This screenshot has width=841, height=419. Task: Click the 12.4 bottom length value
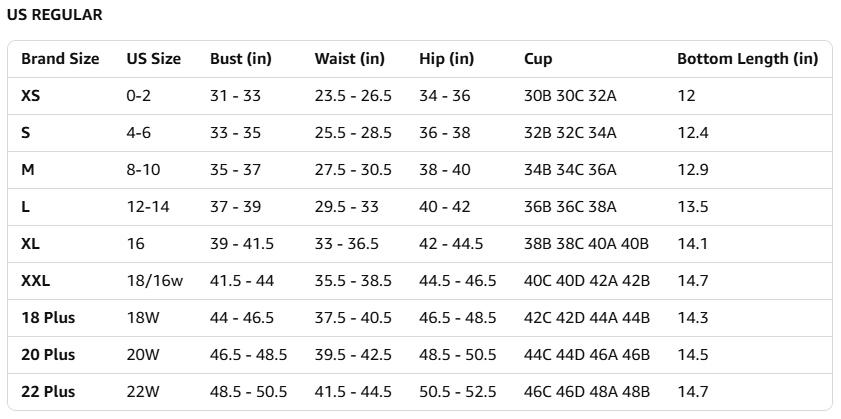click(x=692, y=133)
